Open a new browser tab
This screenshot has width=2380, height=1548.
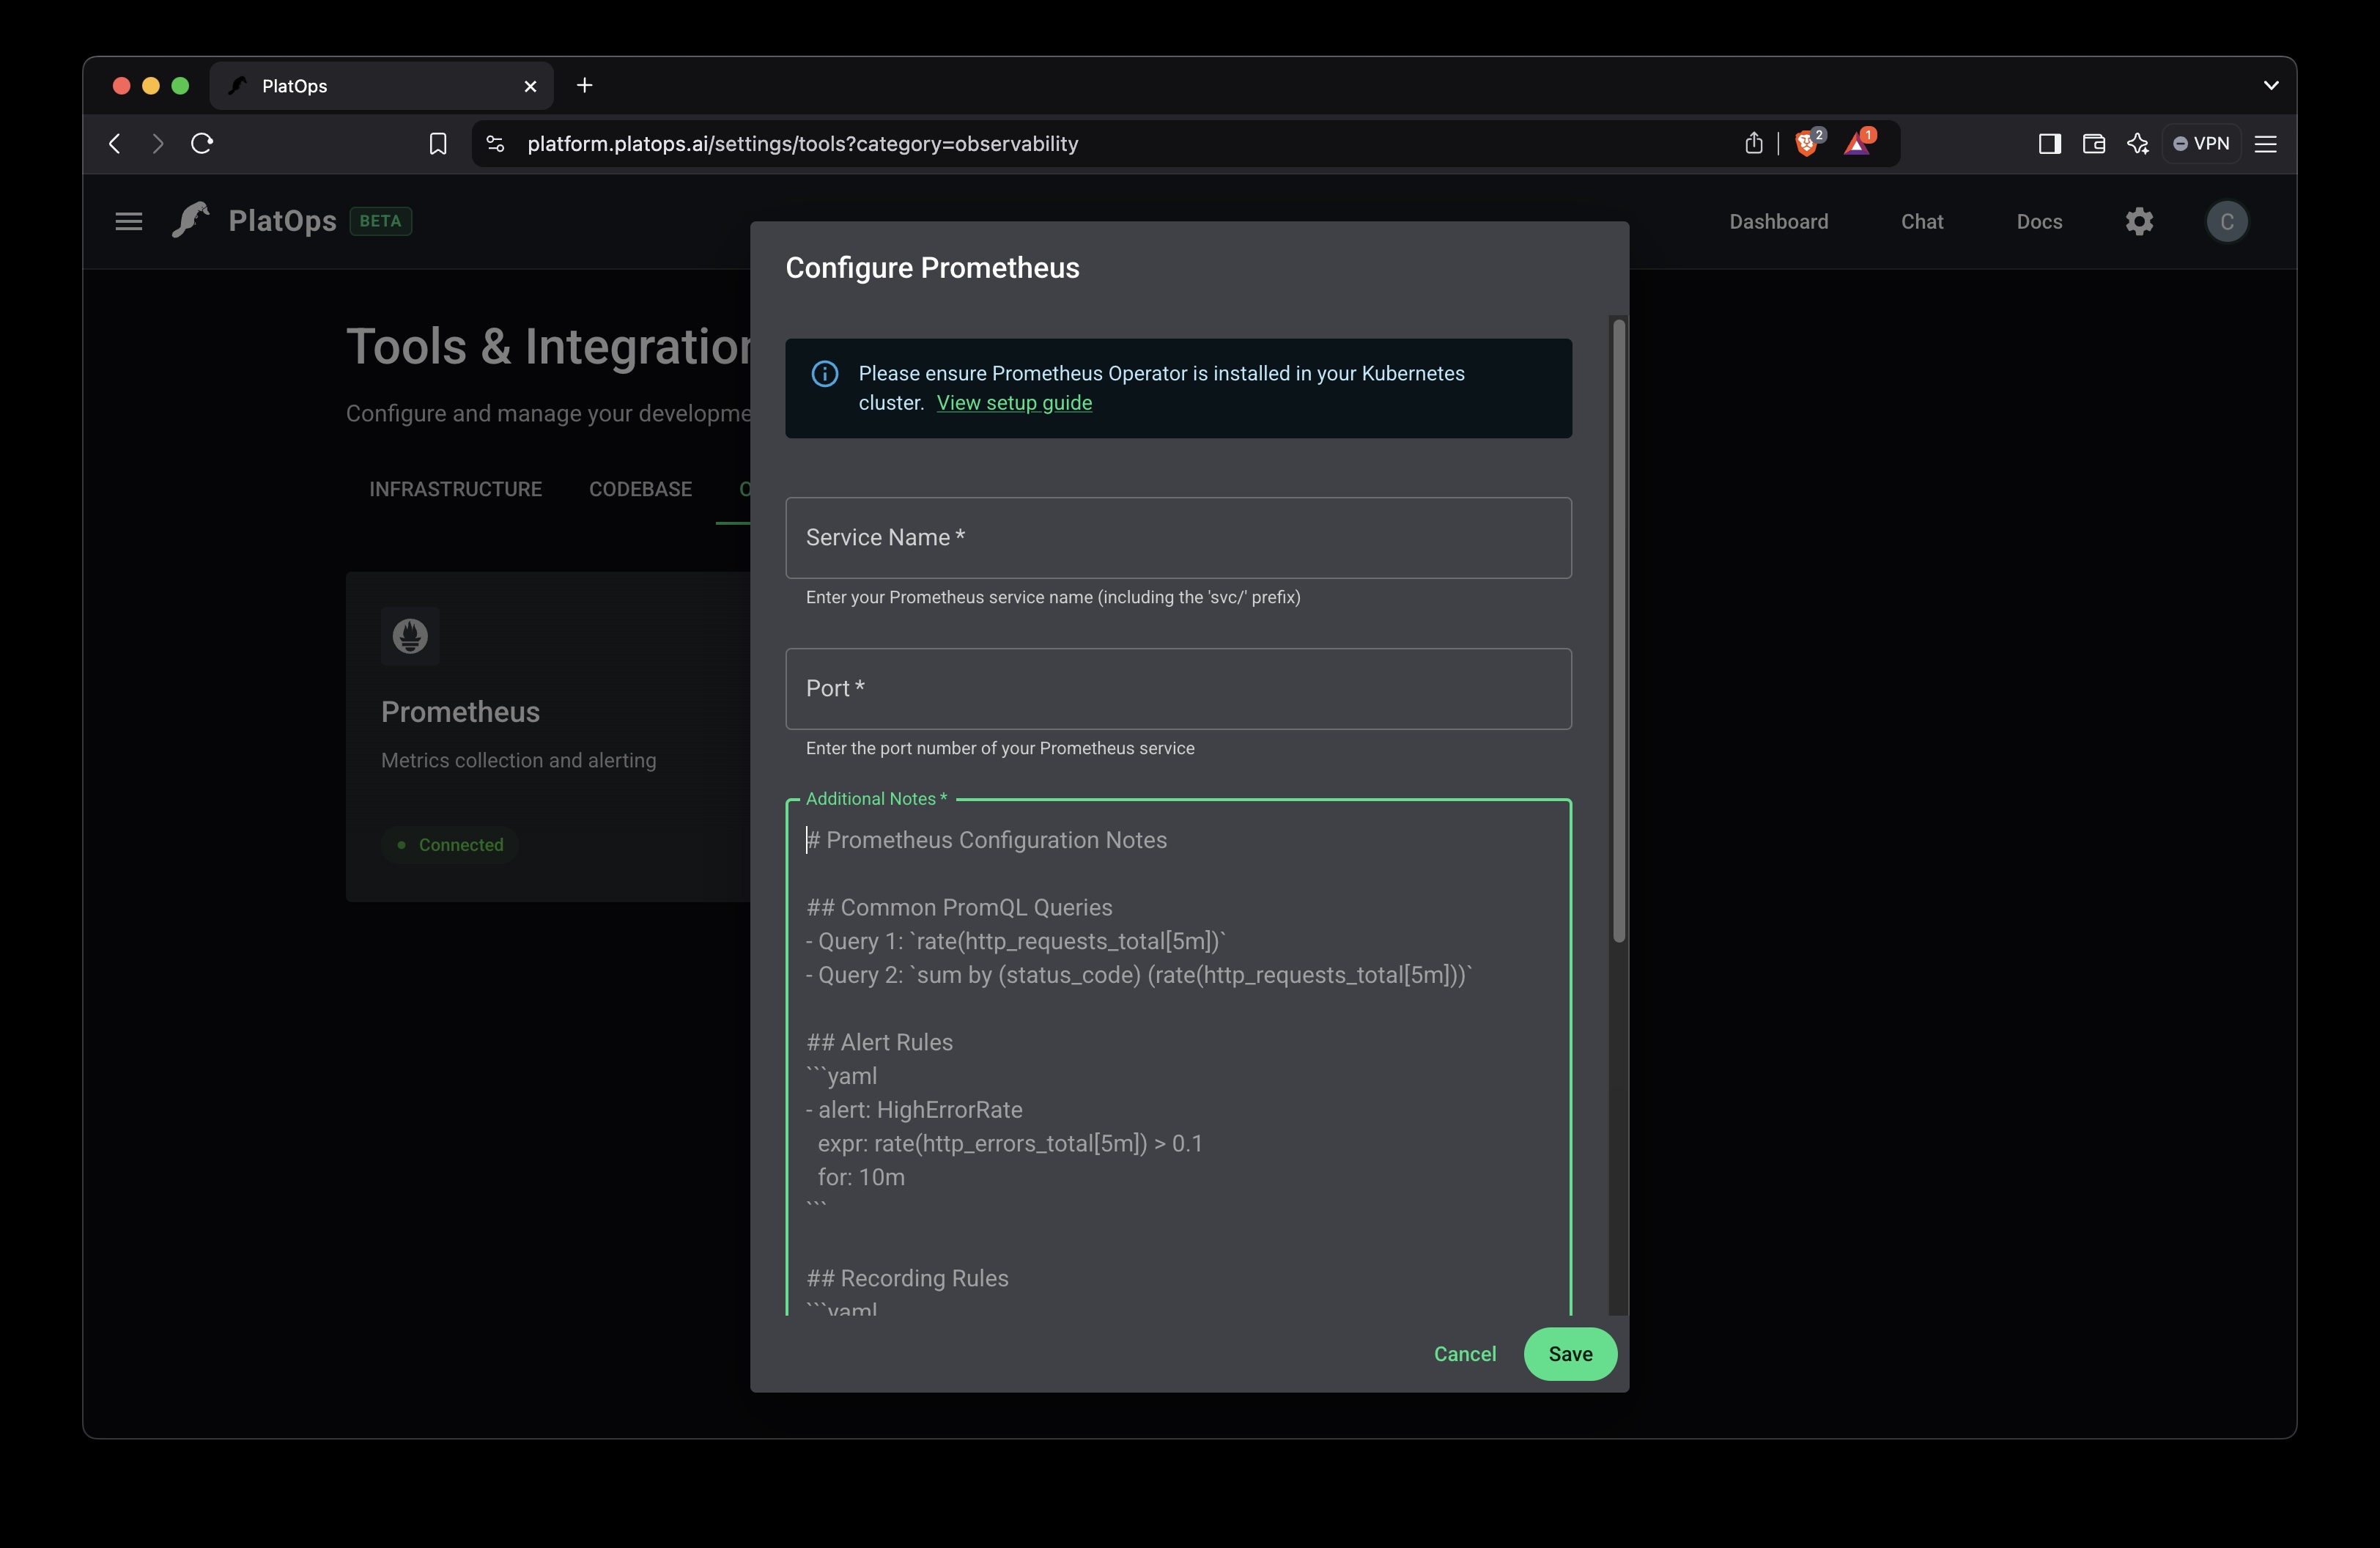pyautogui.click(x=585, y=86)
